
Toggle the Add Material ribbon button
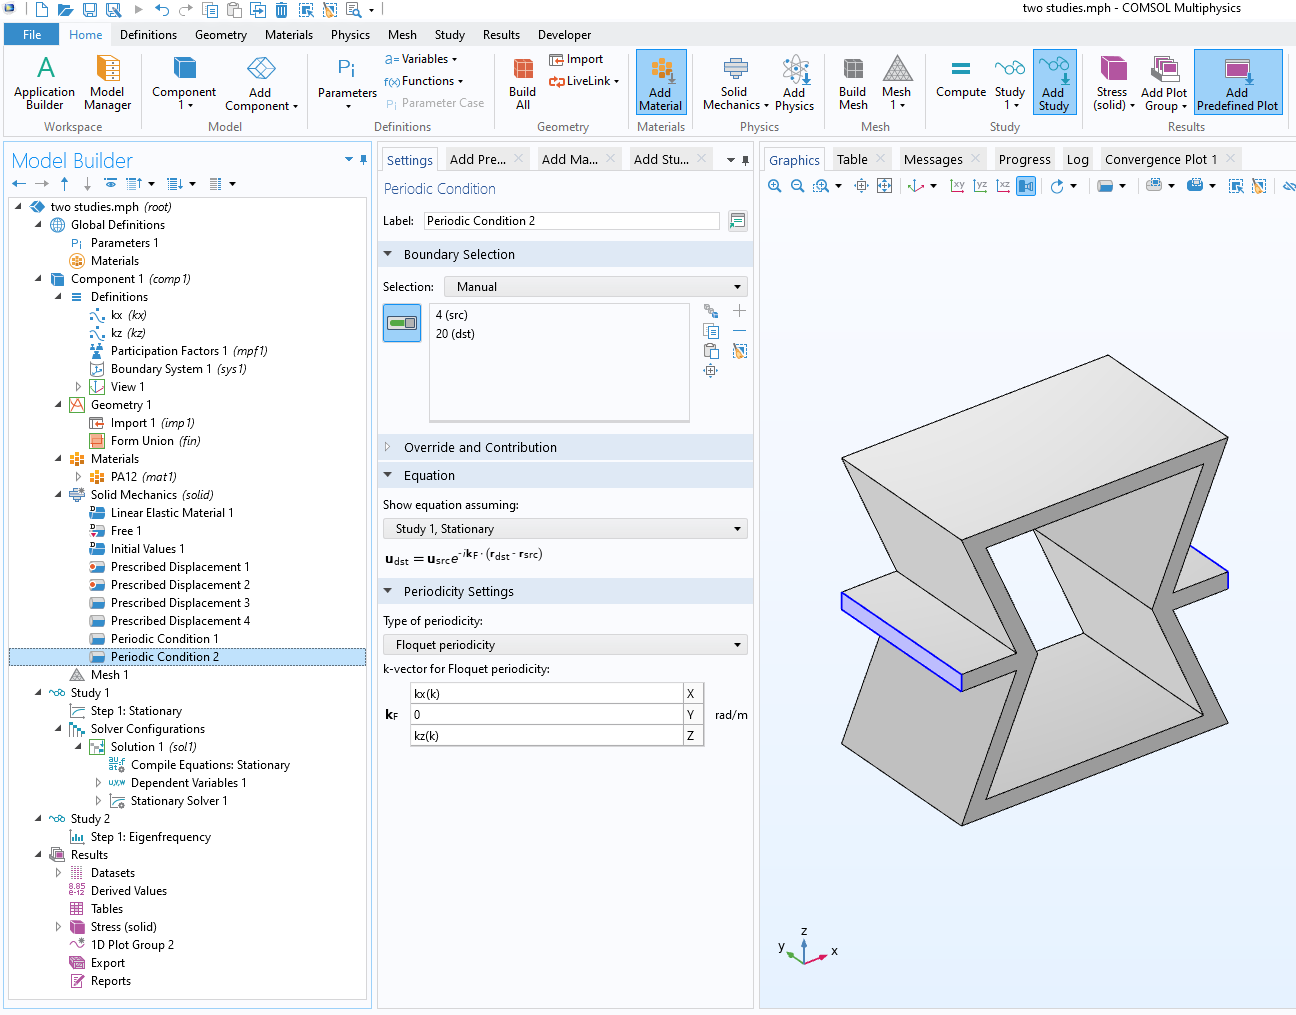[660, 83]
